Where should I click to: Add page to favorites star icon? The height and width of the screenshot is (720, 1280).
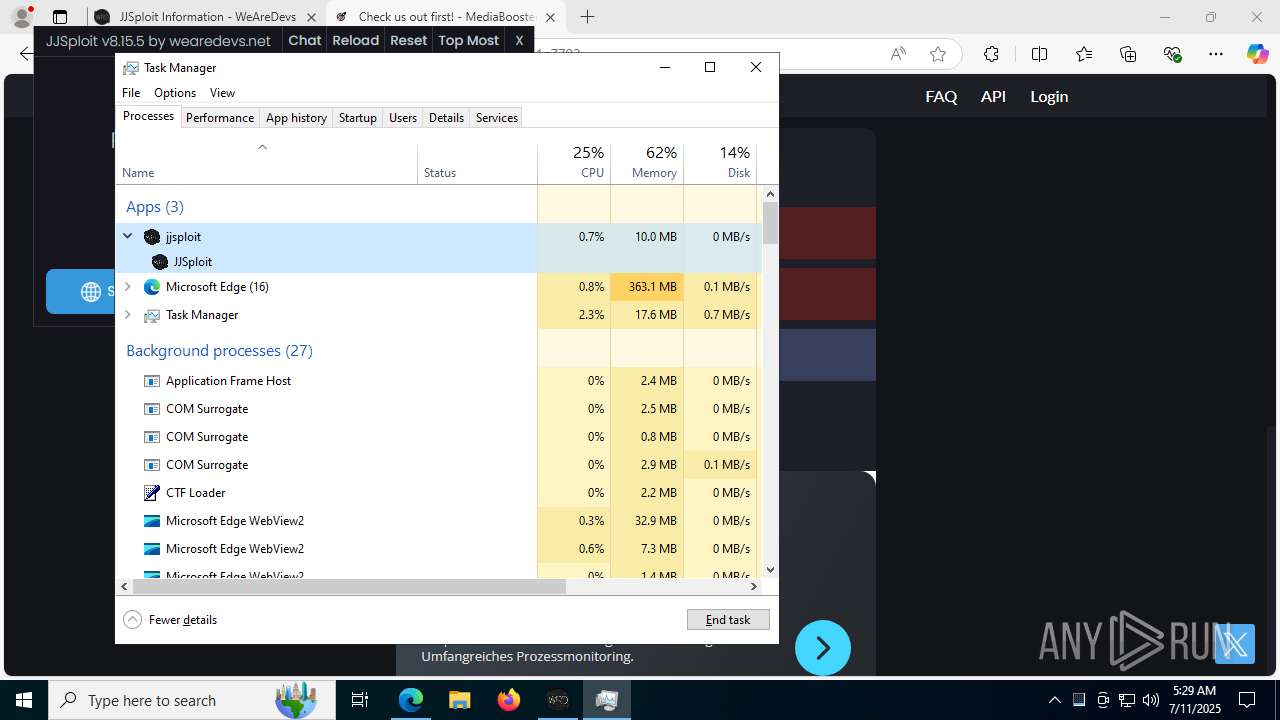point(937,54)
